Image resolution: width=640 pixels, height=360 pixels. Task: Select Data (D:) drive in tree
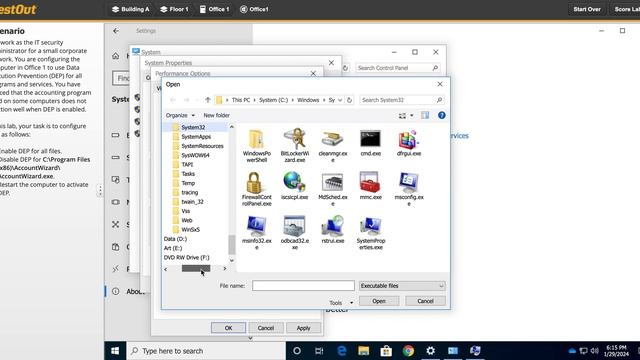pyautogui.click(x=175, y=239)
